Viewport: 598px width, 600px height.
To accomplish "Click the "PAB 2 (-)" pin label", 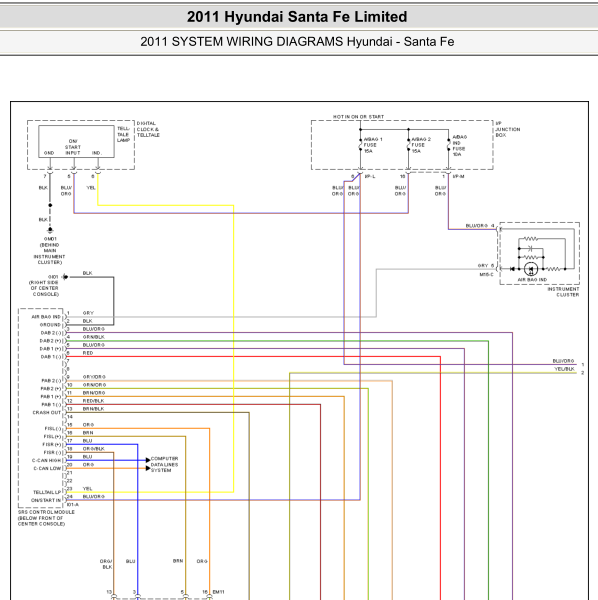I will (51, 381).
